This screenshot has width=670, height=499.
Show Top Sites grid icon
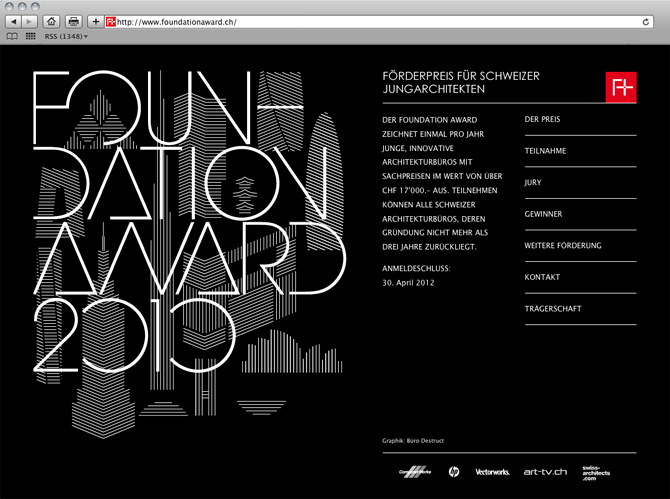(30, 37)
